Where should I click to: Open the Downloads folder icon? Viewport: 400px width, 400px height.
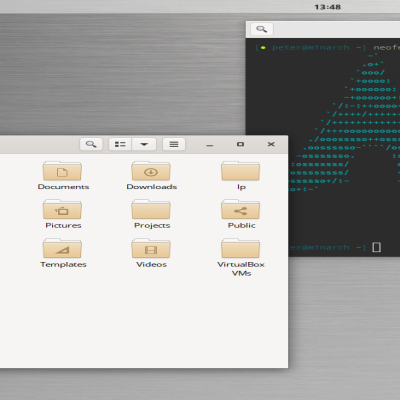click(151, 171)
